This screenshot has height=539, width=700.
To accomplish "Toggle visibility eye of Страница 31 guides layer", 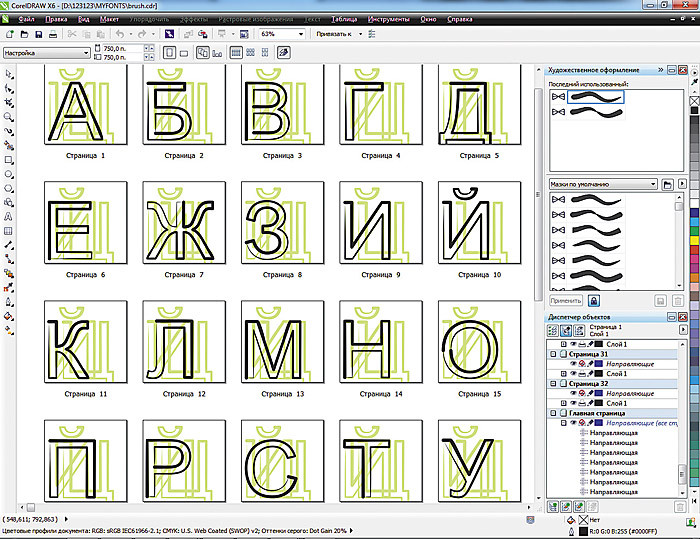I will (574, 364).
